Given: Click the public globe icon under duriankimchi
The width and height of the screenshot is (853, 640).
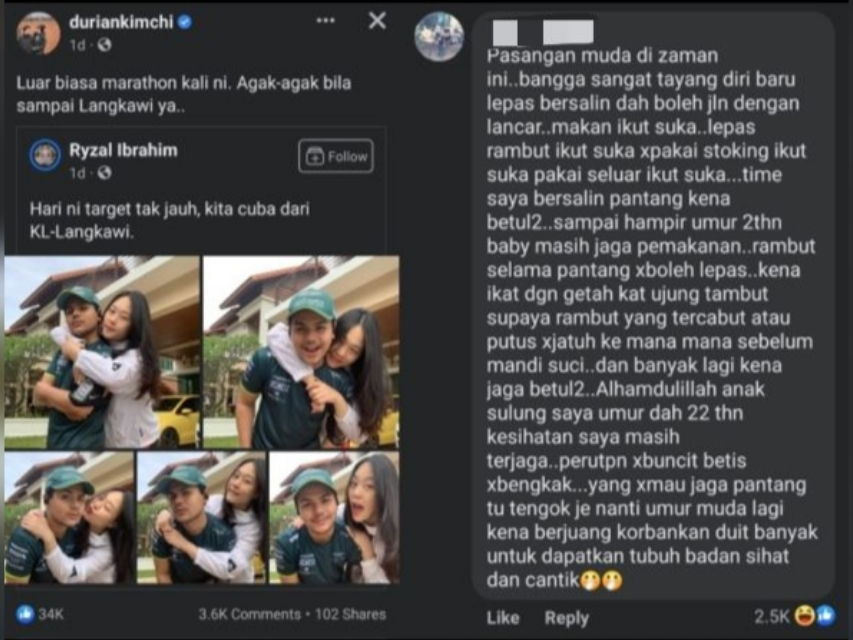Looking at the screenshot, I should (x=104, y=45).
